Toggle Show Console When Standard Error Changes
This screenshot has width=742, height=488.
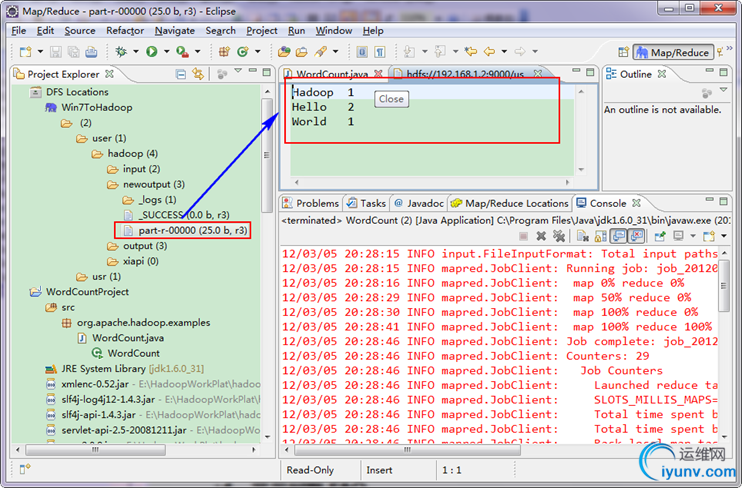tap(635, 236)
